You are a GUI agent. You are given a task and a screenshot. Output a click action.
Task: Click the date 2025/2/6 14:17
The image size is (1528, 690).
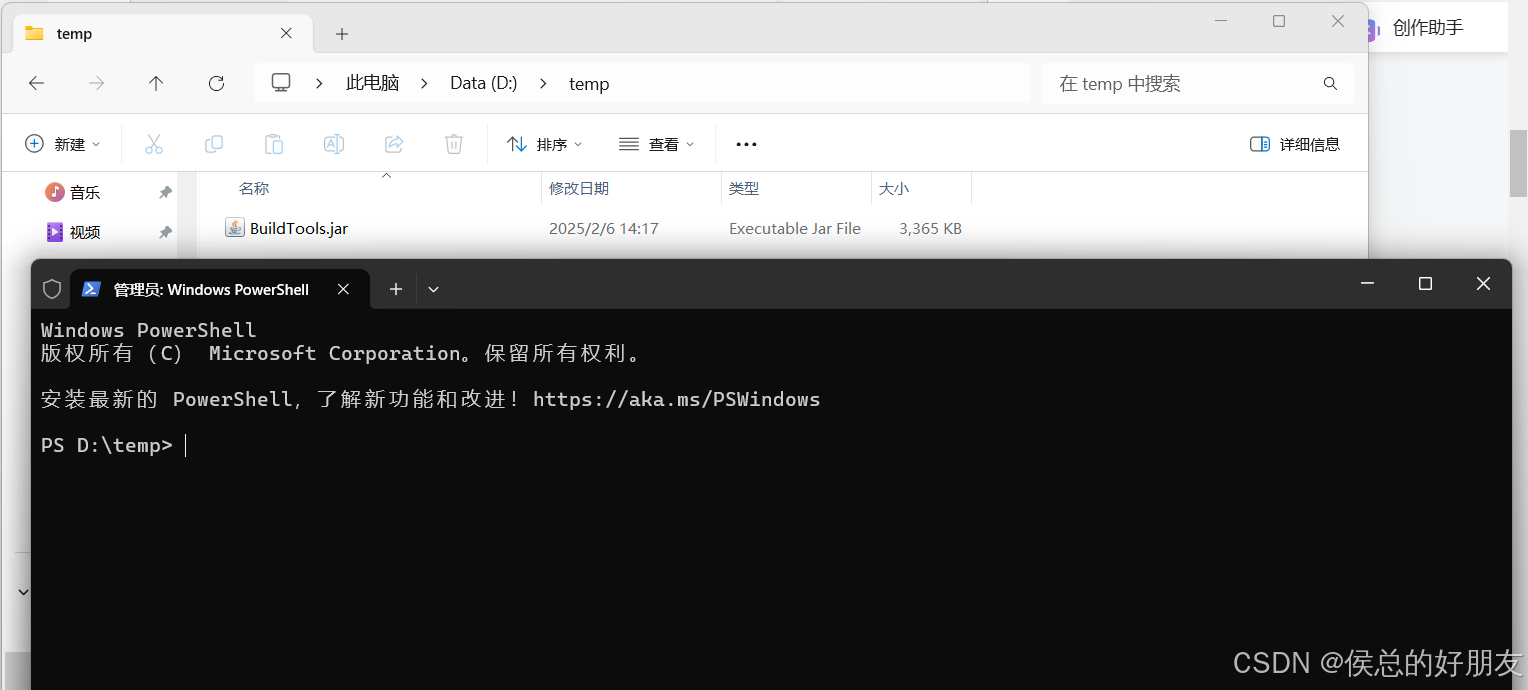click(x=604, y=228)
